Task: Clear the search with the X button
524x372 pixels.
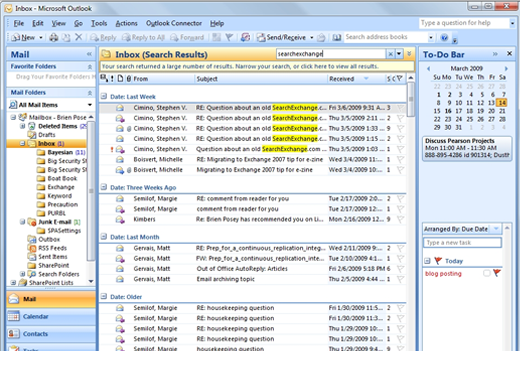Action: [x=390, y=54]
